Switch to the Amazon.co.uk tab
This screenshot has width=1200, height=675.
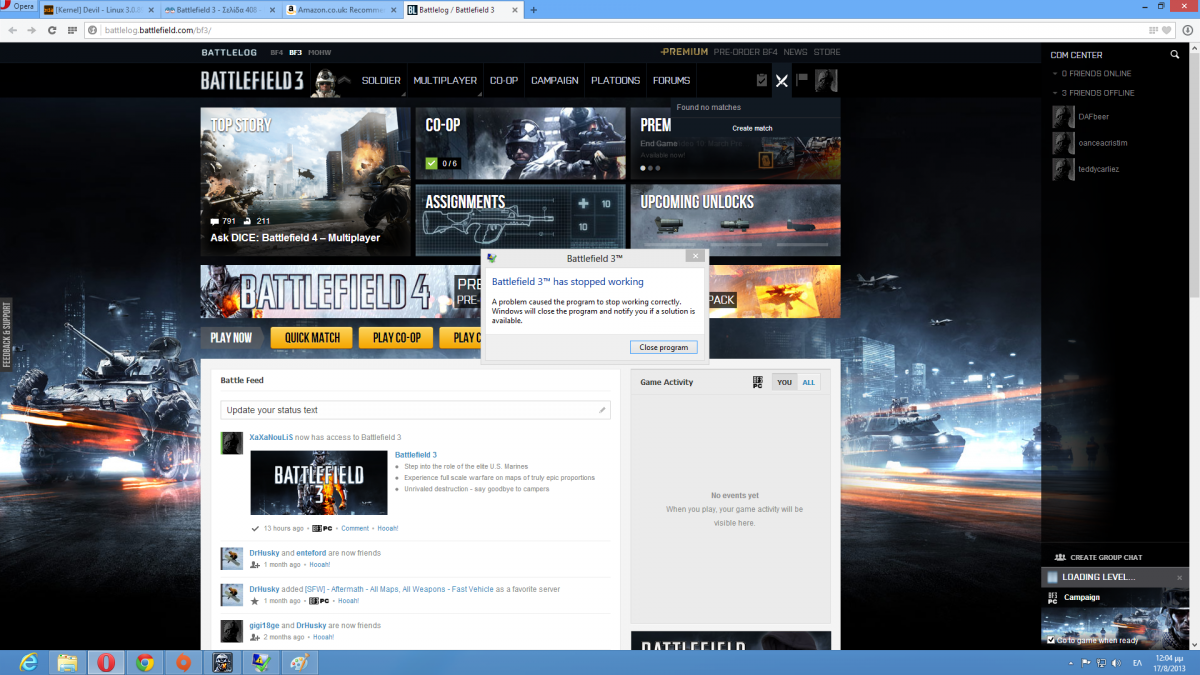tap(341, 10)
